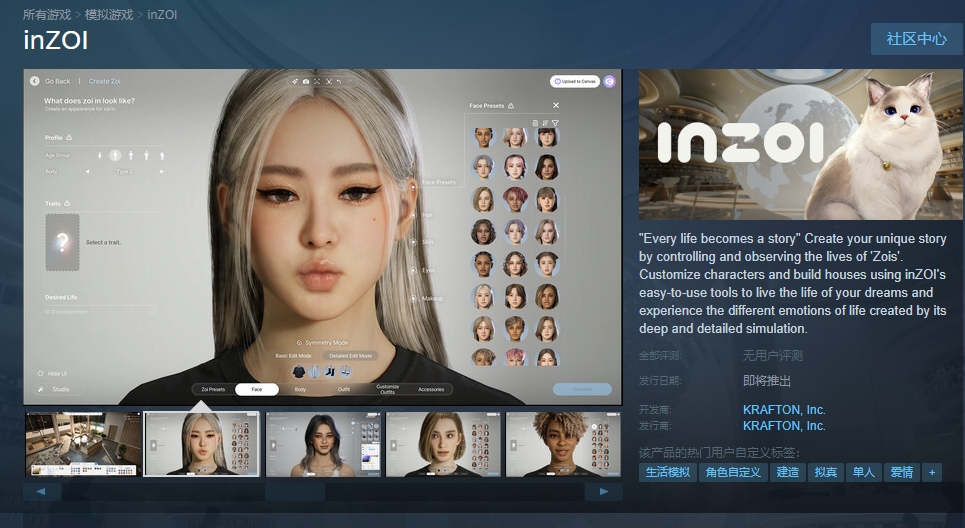Click the funnel filter icon above face presets
Screen dimensions: 965x528
555,123
